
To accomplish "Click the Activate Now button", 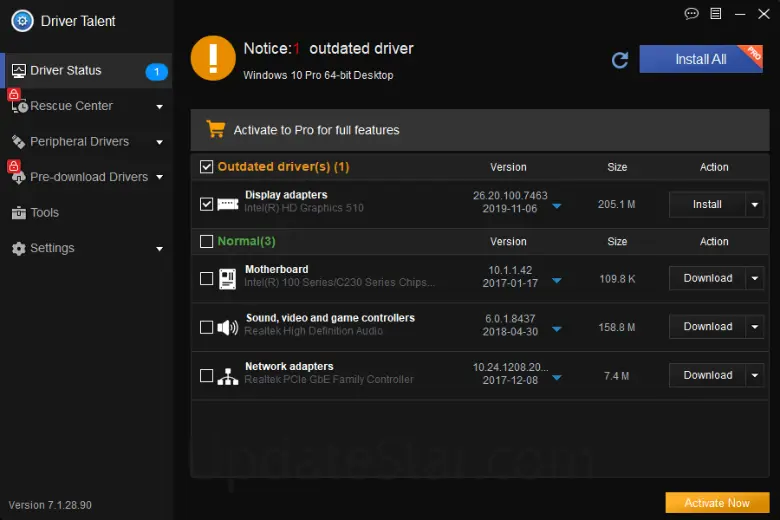I will click(717, 503).
